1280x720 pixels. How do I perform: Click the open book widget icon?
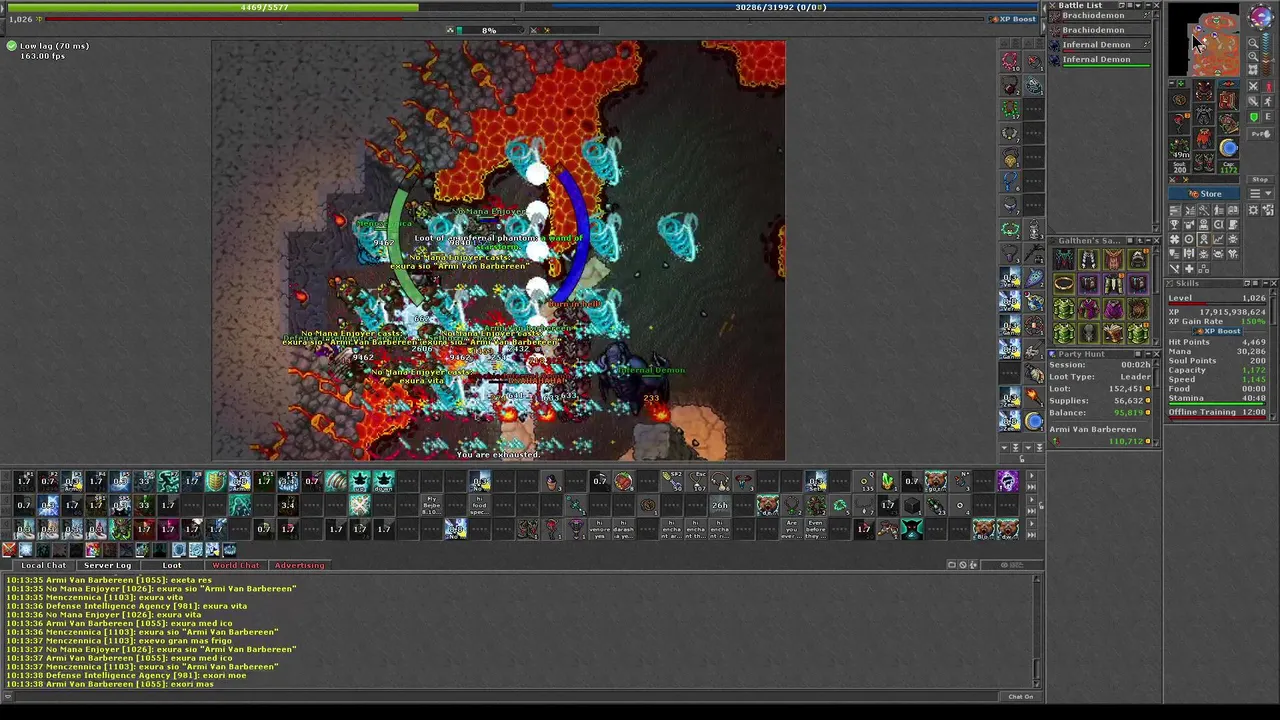pos(1232,210)
